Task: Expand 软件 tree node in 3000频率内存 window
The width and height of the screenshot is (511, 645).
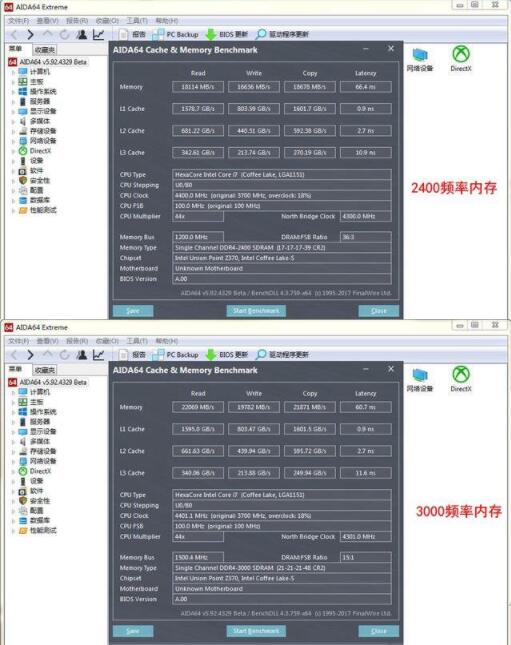Action: coord(13,491)
